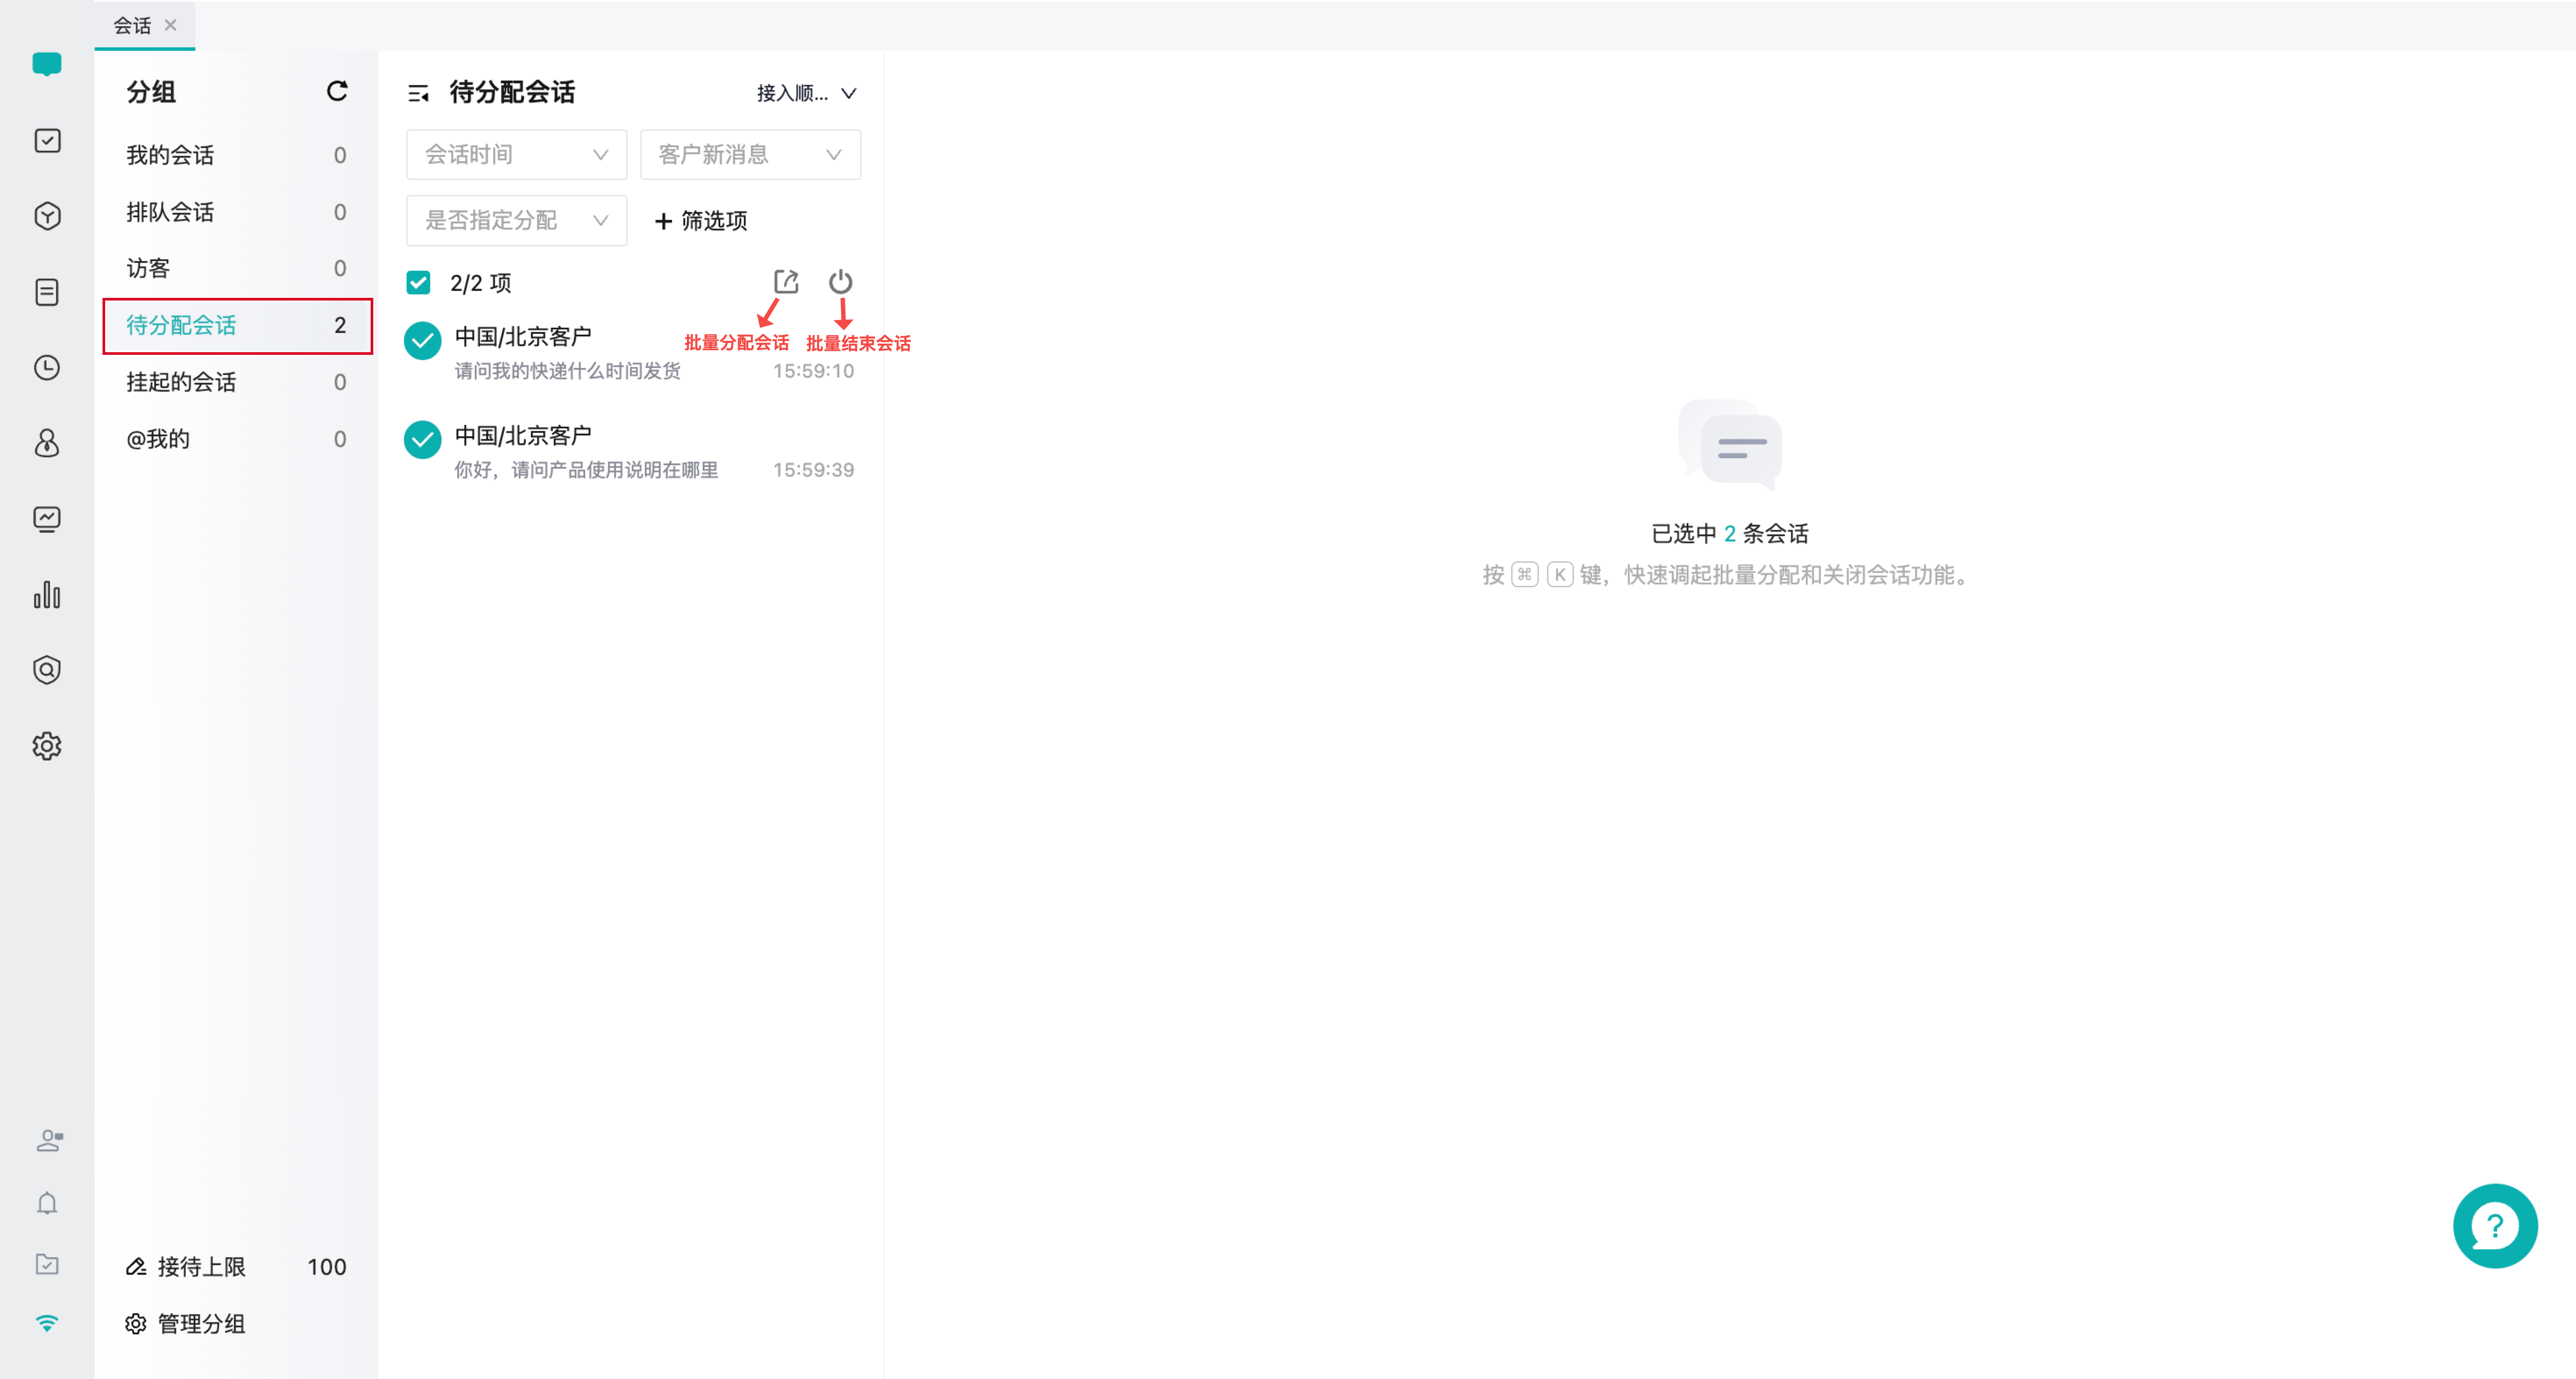Viewport: 2576px width, 1379px height.
Task: Refresh the 分组 group list
Action: coord(337,91)
